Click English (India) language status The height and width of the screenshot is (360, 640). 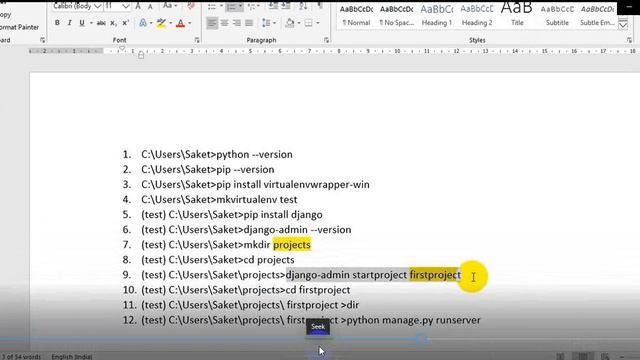72,357
